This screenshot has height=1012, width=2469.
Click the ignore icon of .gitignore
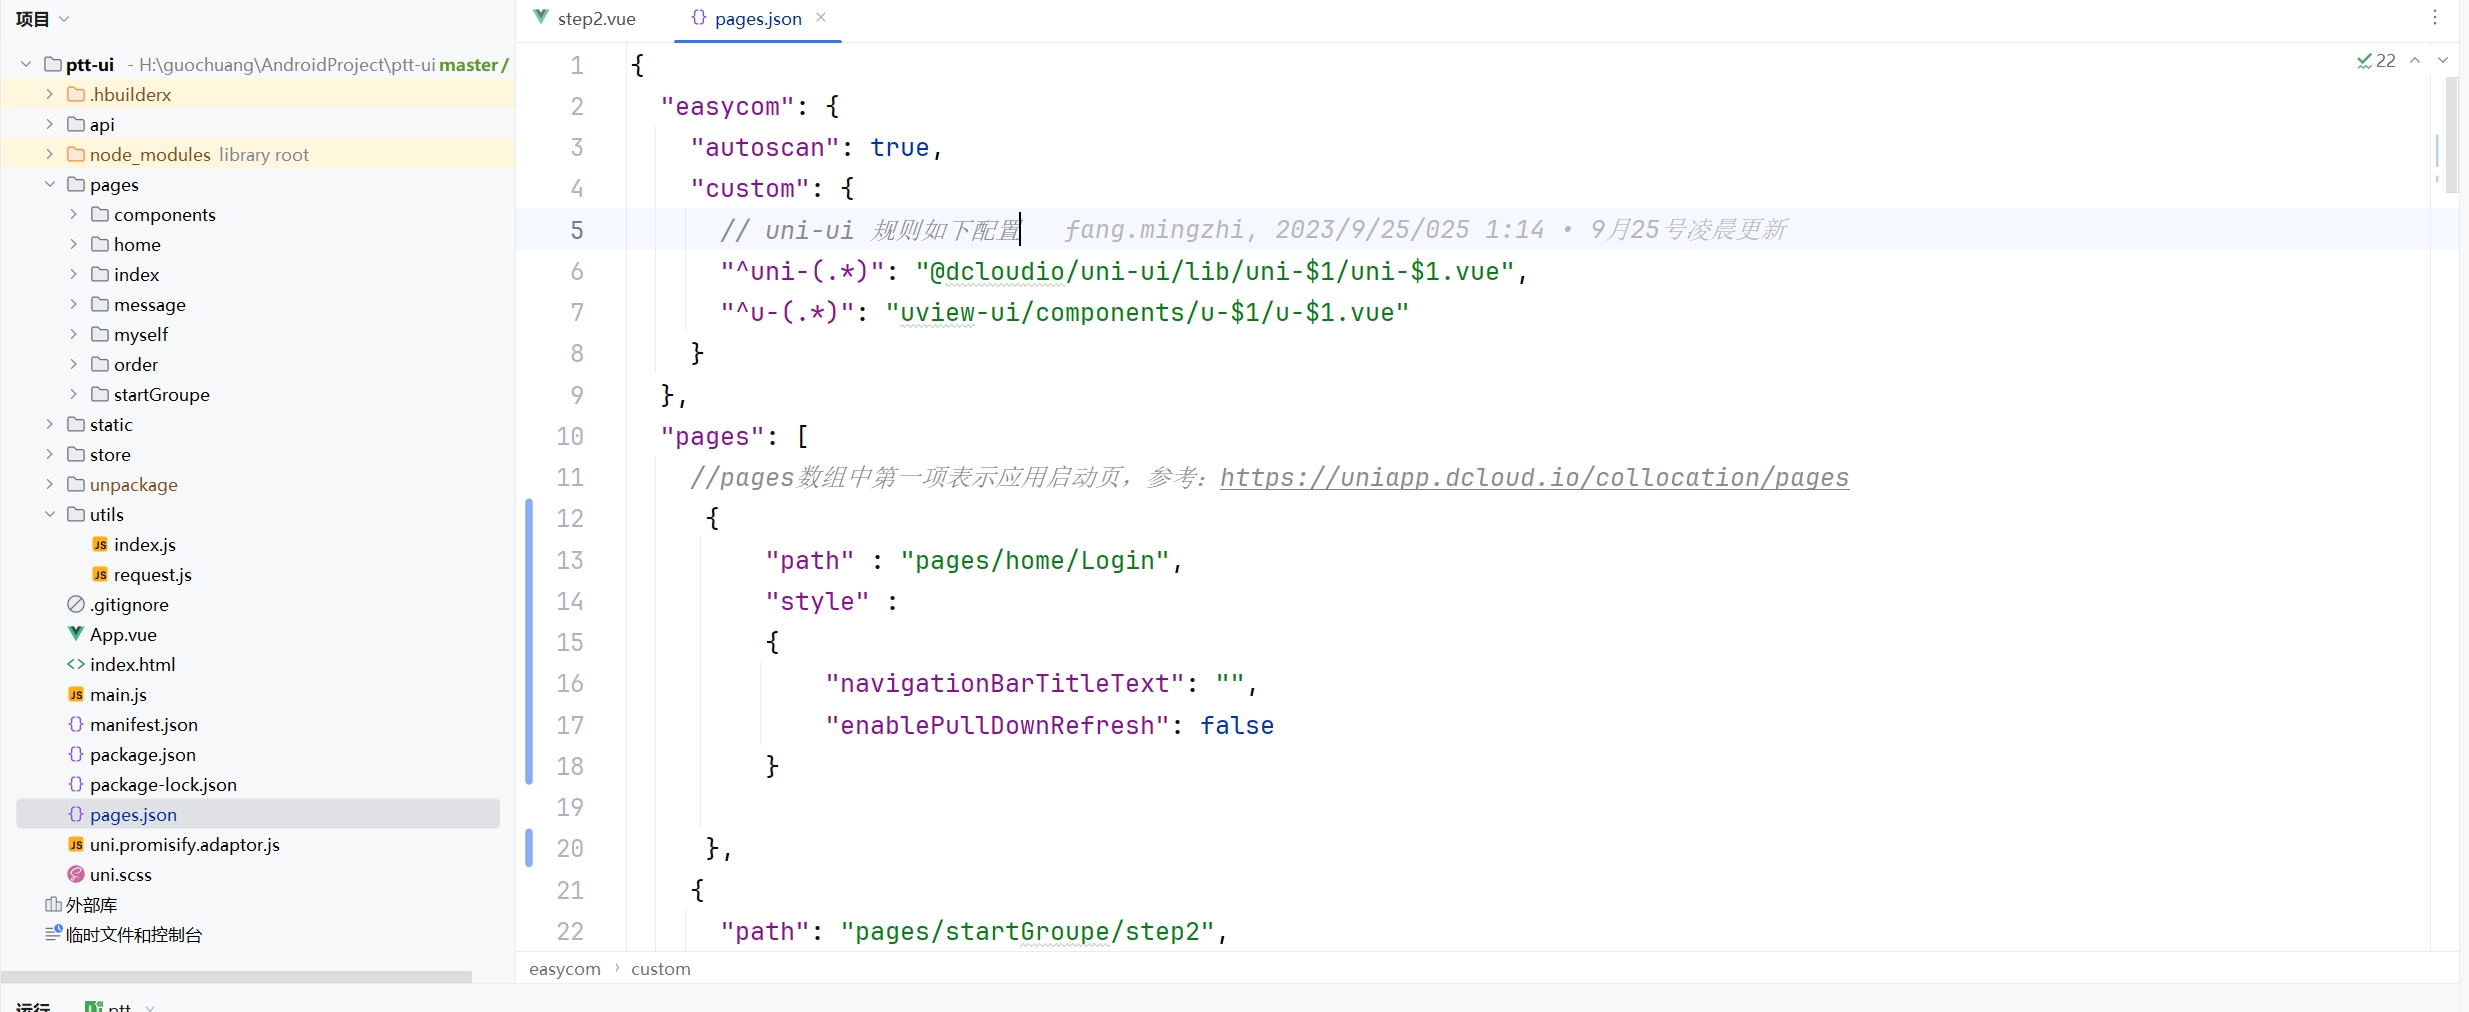(x=76, y=604)
